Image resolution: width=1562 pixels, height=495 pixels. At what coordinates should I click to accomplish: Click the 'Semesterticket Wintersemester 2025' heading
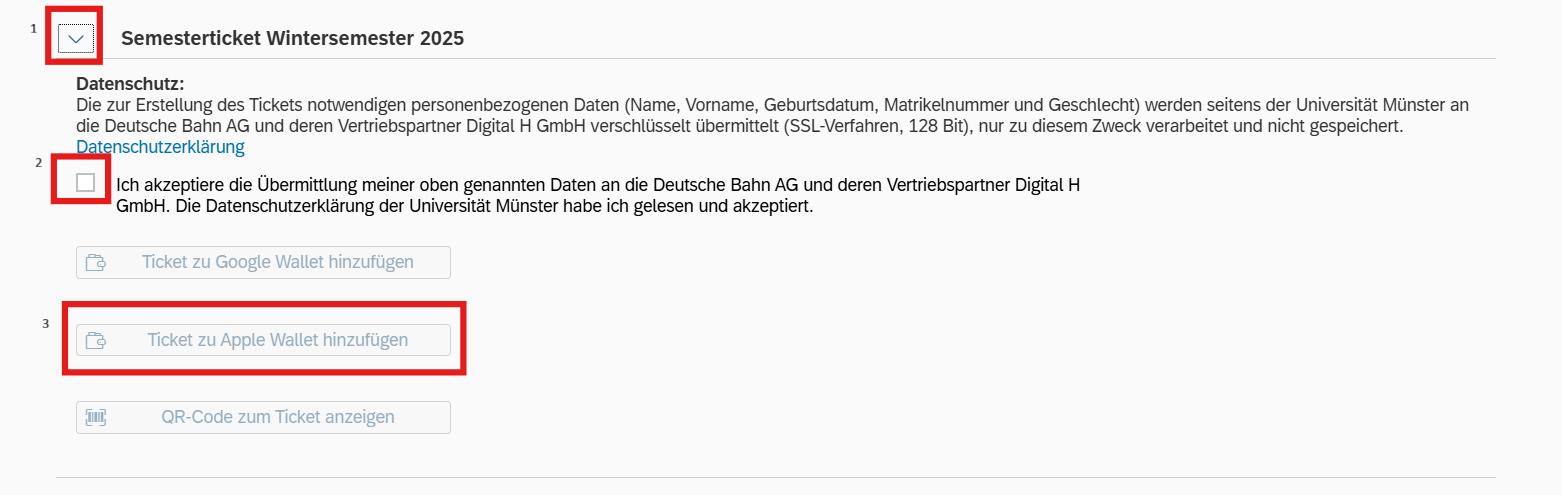click(292, 39)
